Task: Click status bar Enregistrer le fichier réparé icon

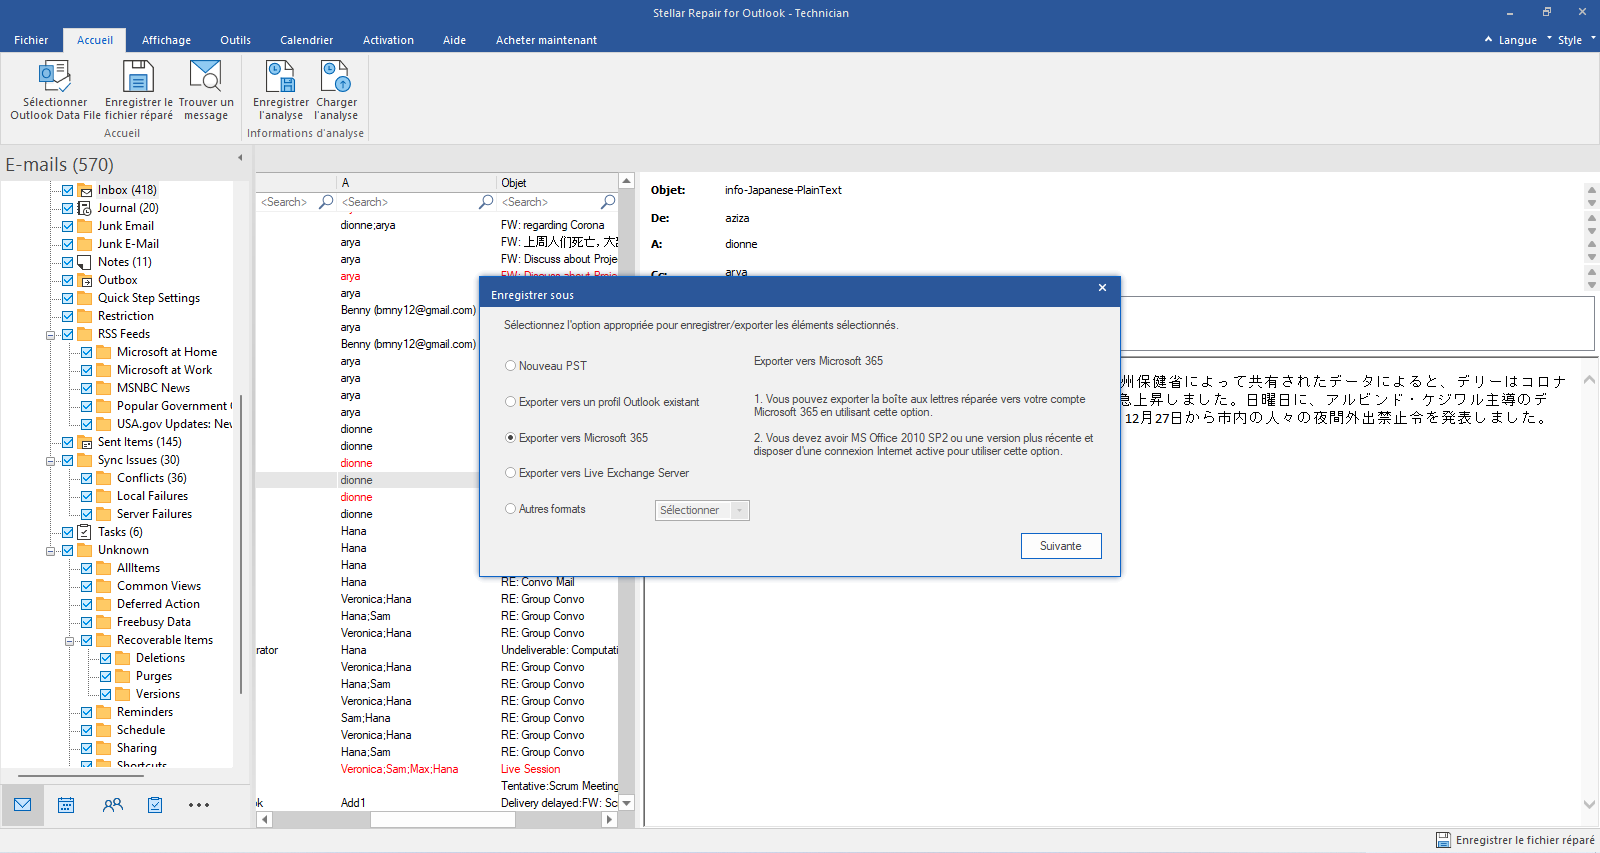Action: tap(1443, 840)
